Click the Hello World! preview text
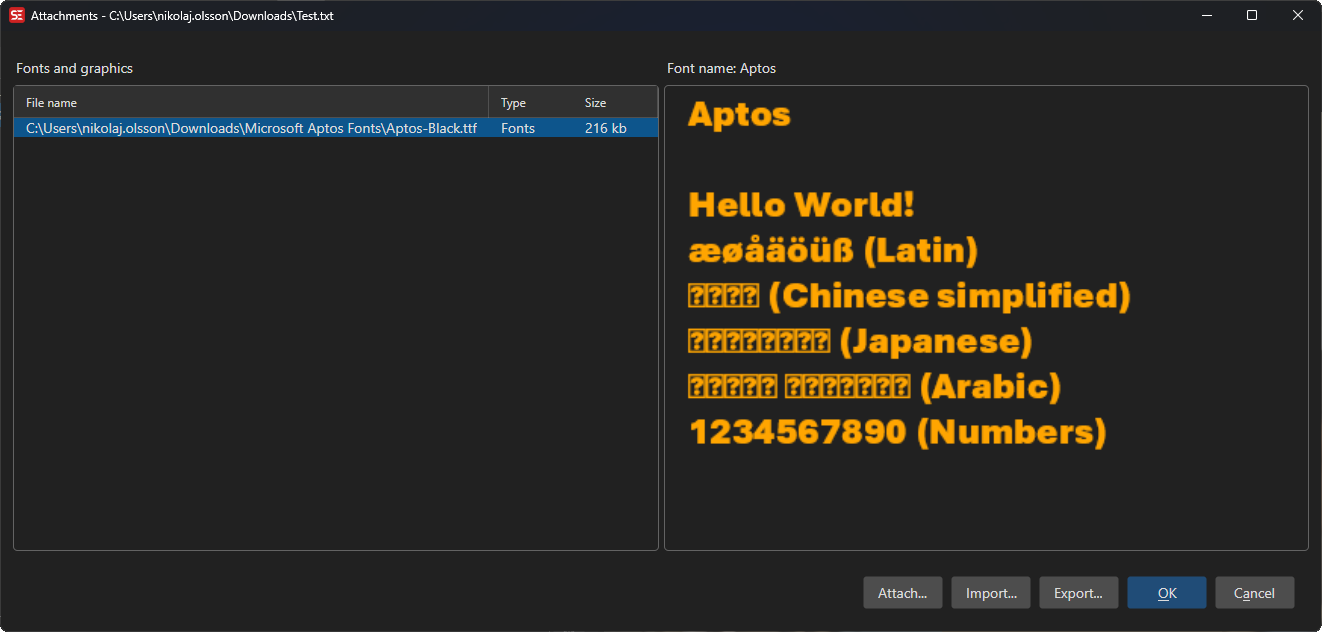The height and width of the screenshot is (632, 1322). (x=801, y=204)
